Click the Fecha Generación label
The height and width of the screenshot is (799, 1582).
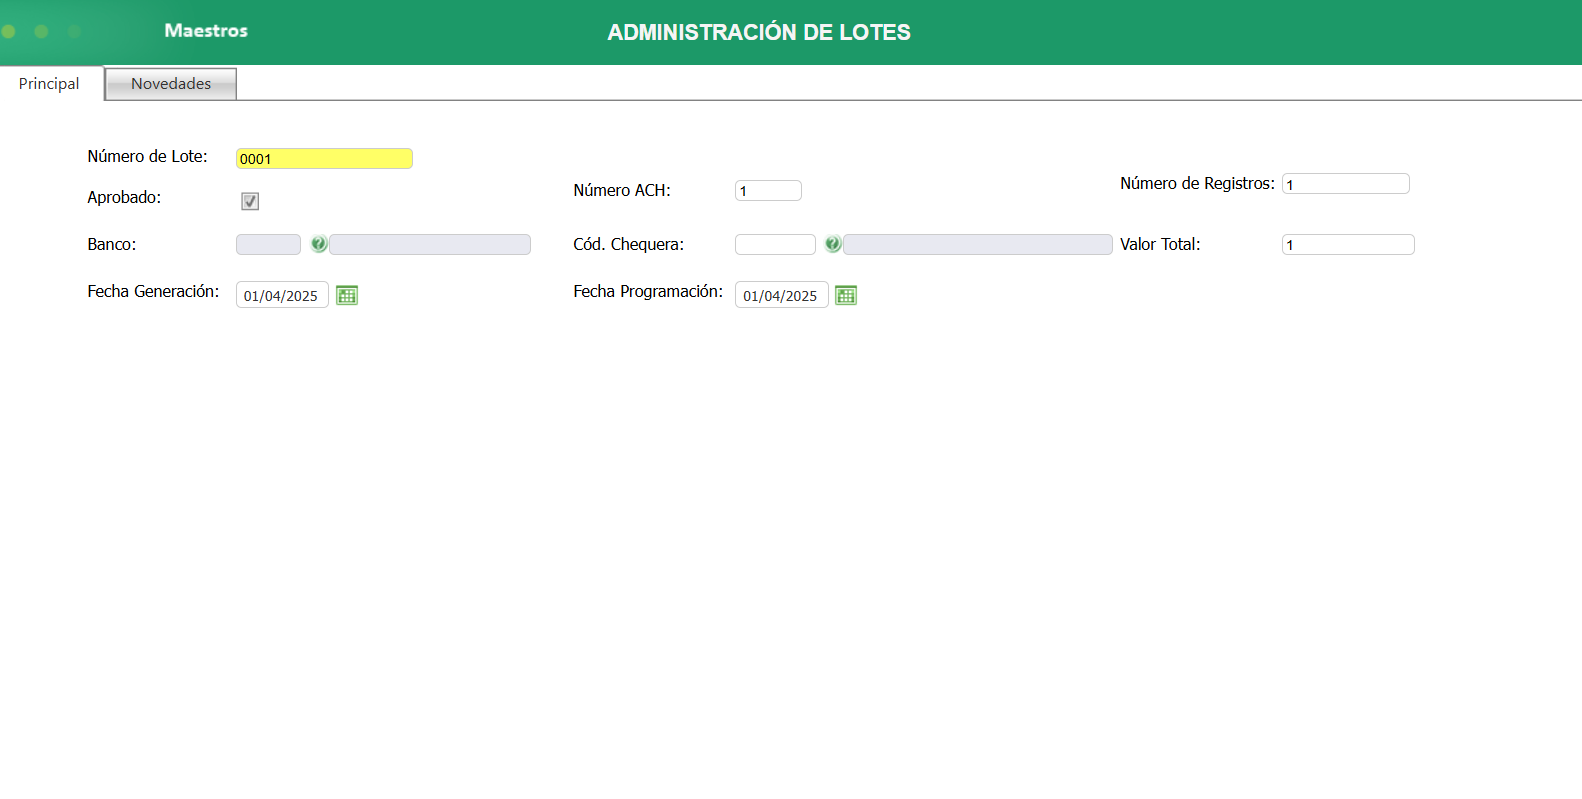[x=153, y=291]
